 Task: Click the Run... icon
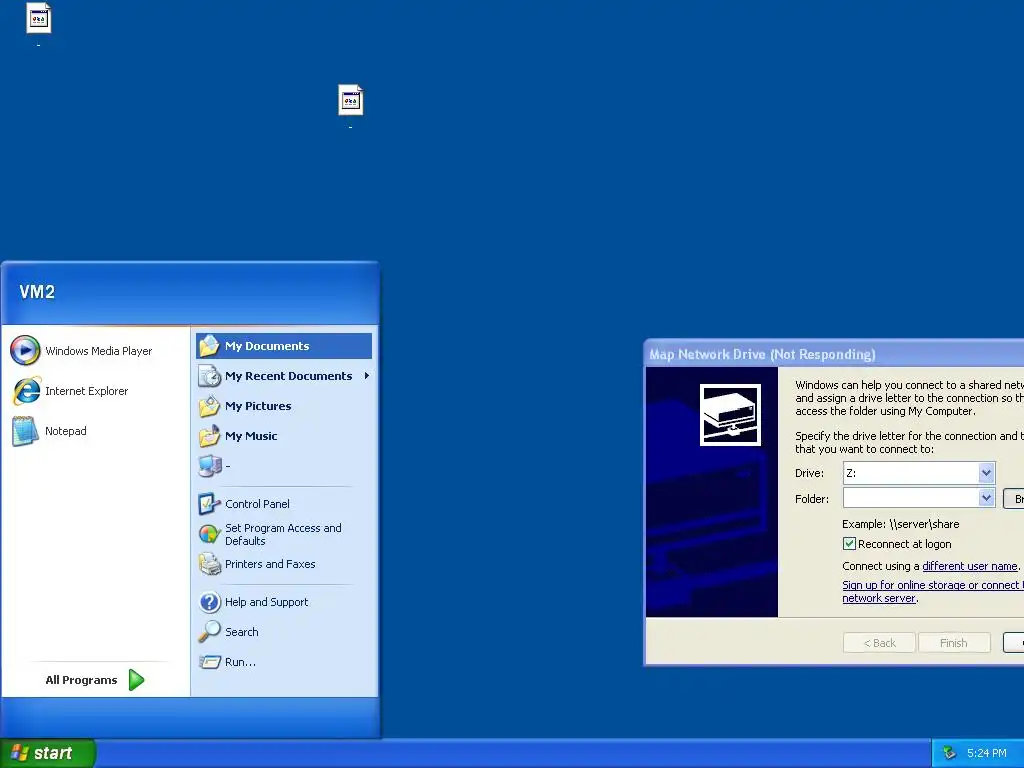210,662
